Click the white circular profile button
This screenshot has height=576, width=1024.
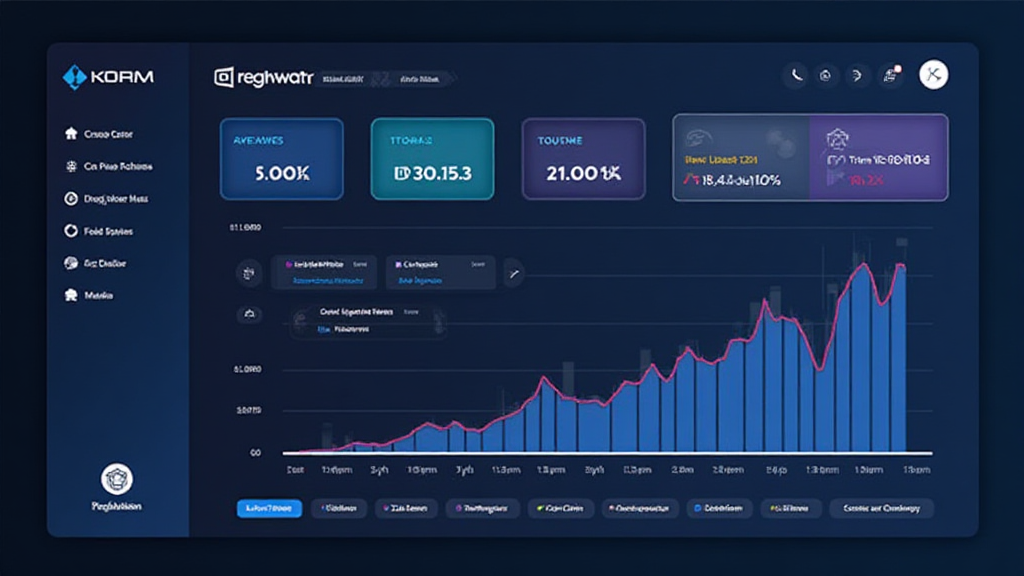(933, 75)
